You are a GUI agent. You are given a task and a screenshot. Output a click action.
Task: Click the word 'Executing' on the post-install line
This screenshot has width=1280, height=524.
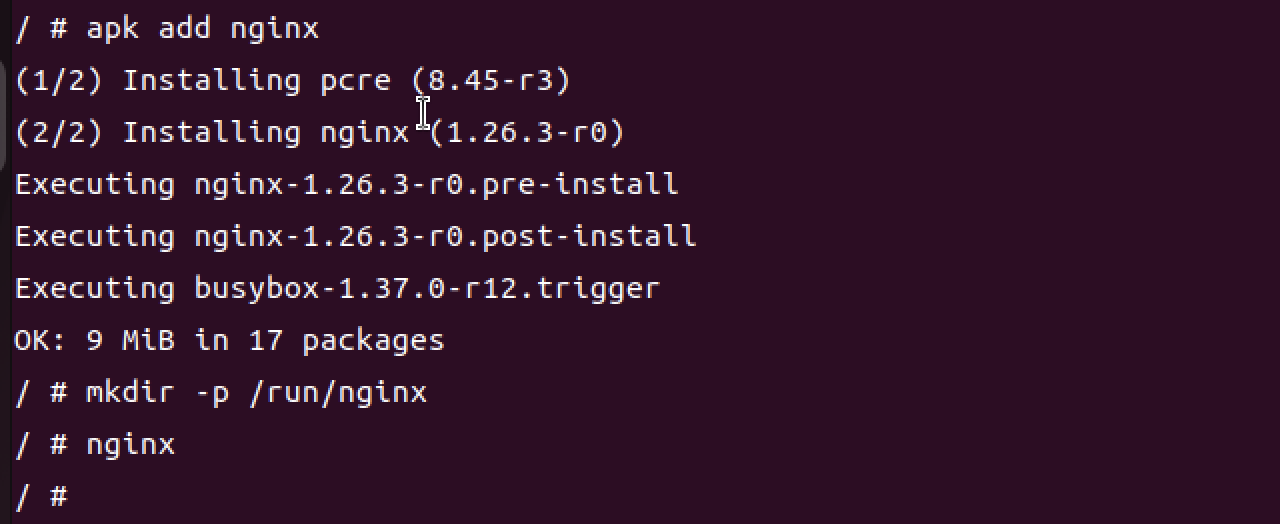pos(95,236)
